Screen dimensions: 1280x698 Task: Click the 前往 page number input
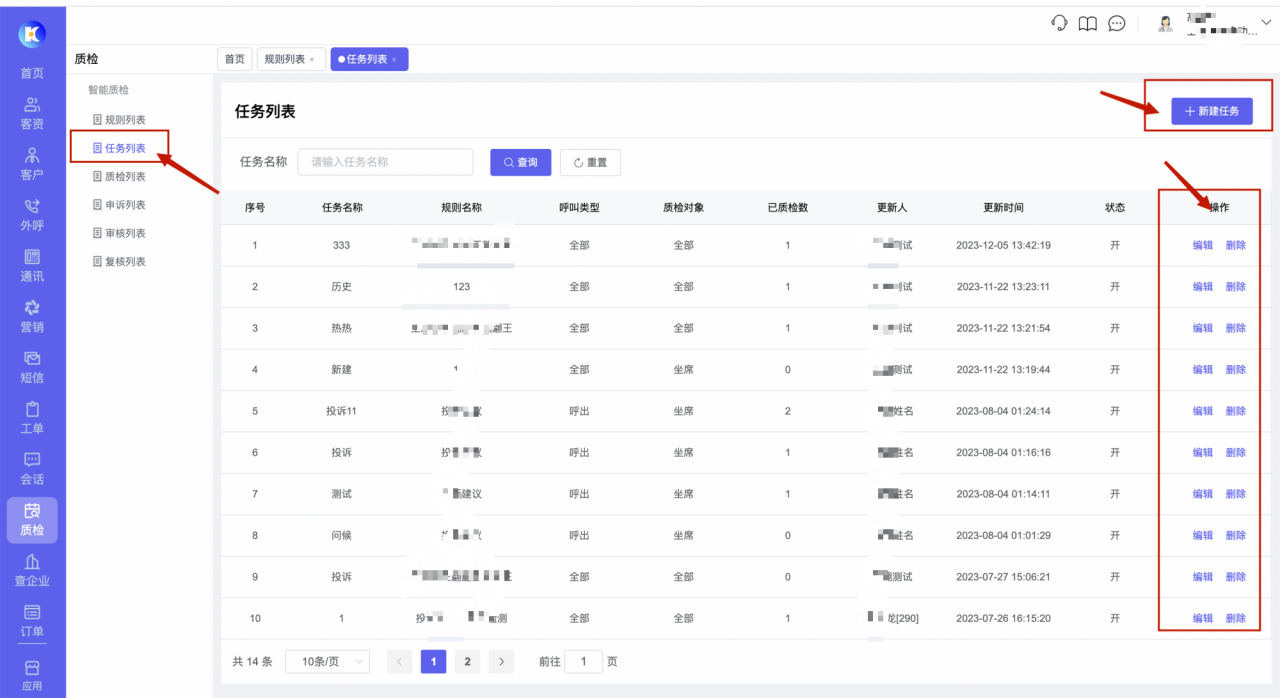point(584,661)
